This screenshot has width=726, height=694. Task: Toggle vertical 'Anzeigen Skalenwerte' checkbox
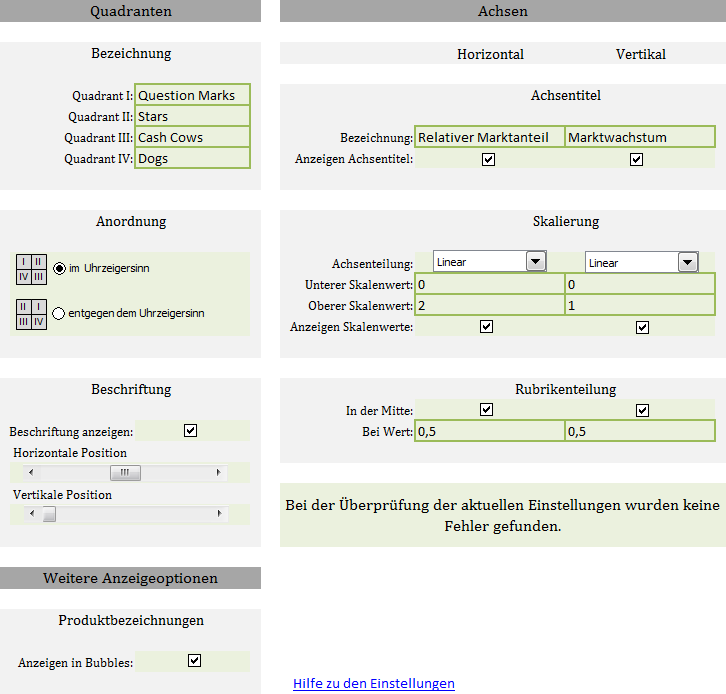pyautogui.click(x=642, y=327)
